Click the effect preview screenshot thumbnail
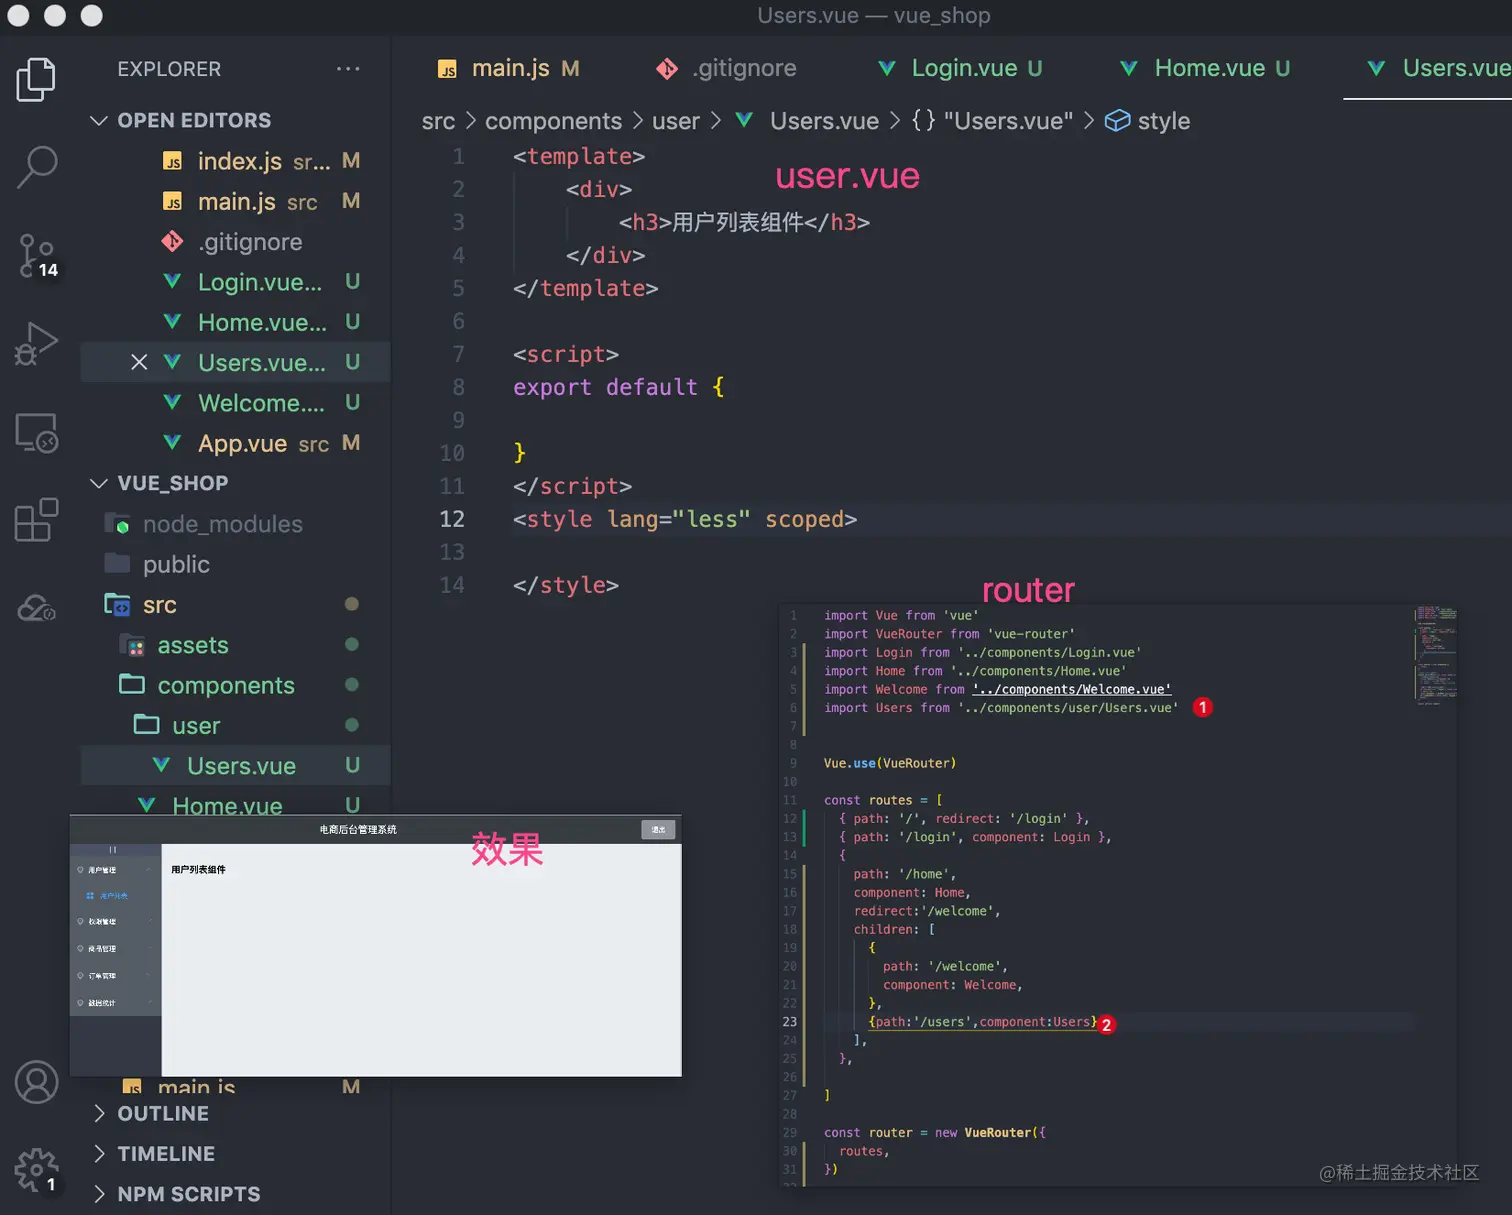This screenshot has width=1512, height=1215. click(376, 946)
